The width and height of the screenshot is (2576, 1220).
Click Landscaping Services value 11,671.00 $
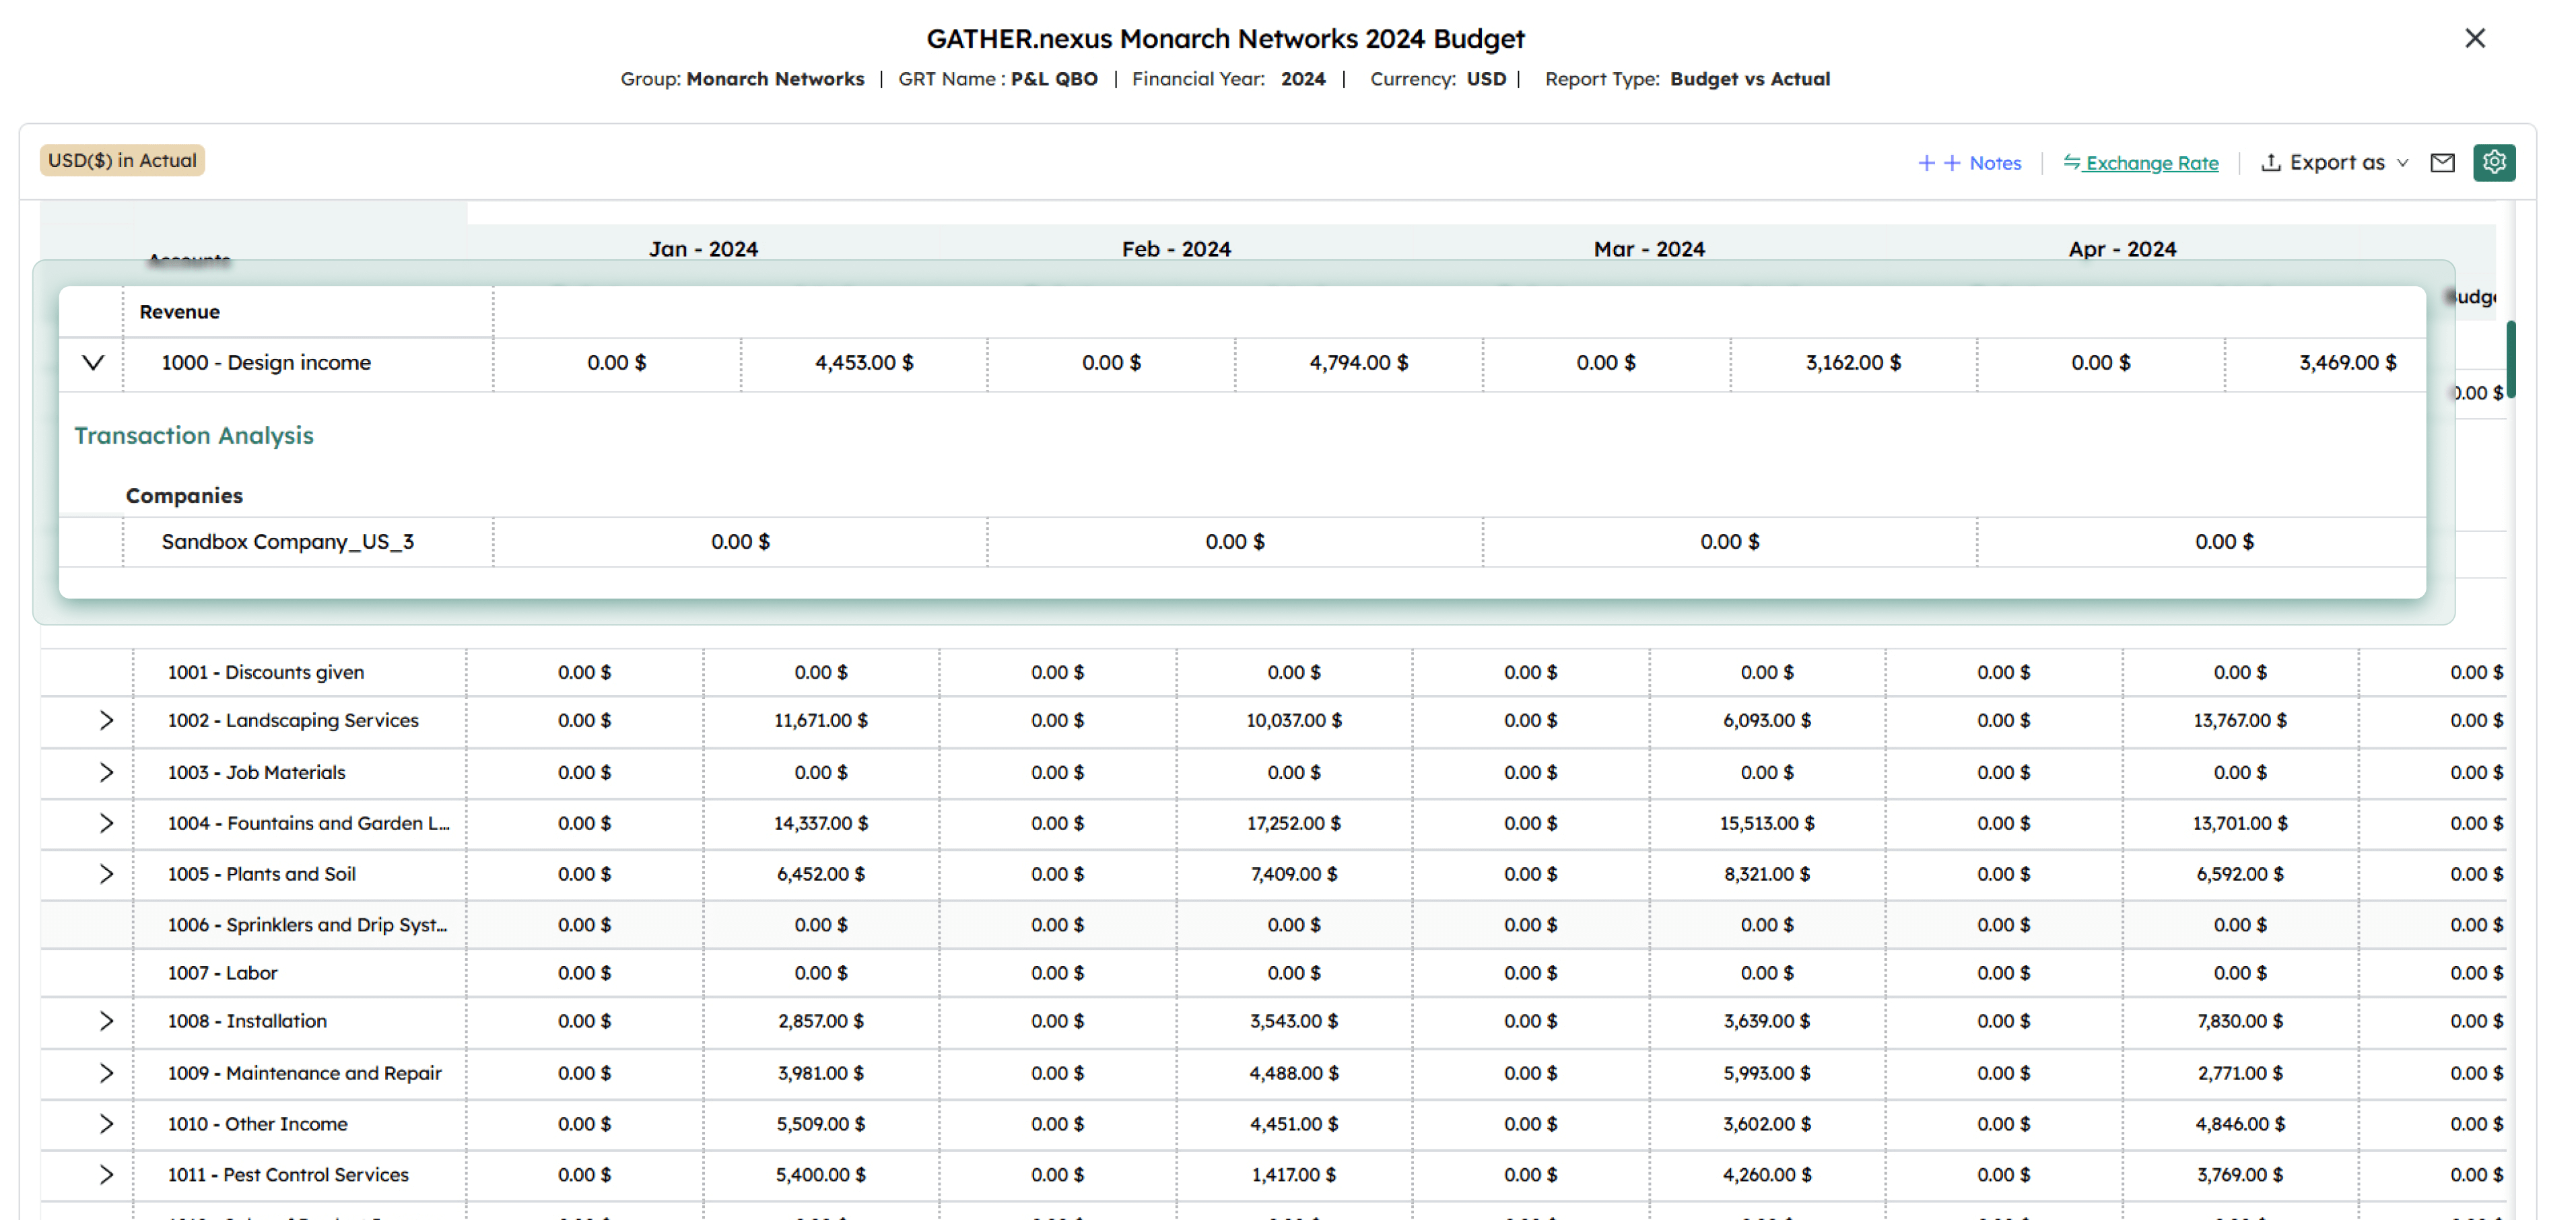[821, 720]
